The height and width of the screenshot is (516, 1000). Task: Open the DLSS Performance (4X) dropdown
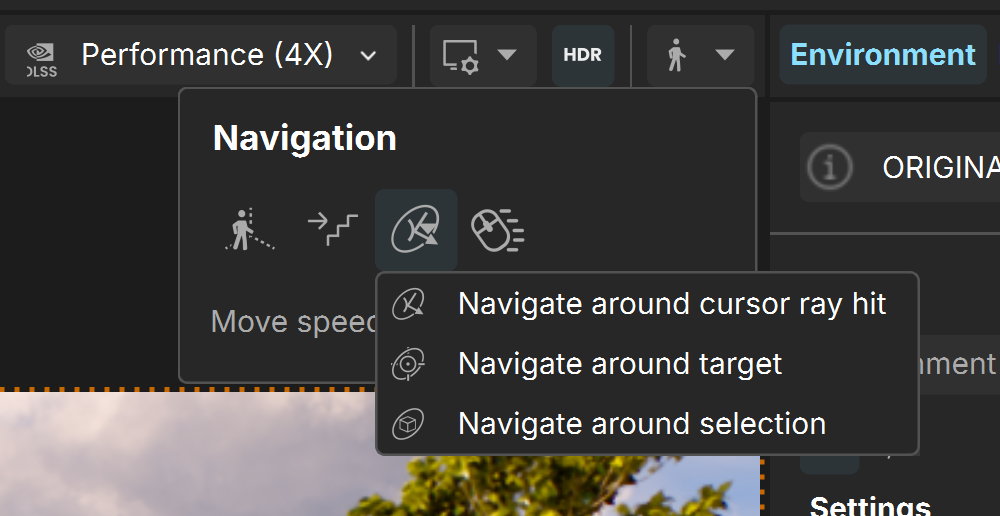[201, 55]
